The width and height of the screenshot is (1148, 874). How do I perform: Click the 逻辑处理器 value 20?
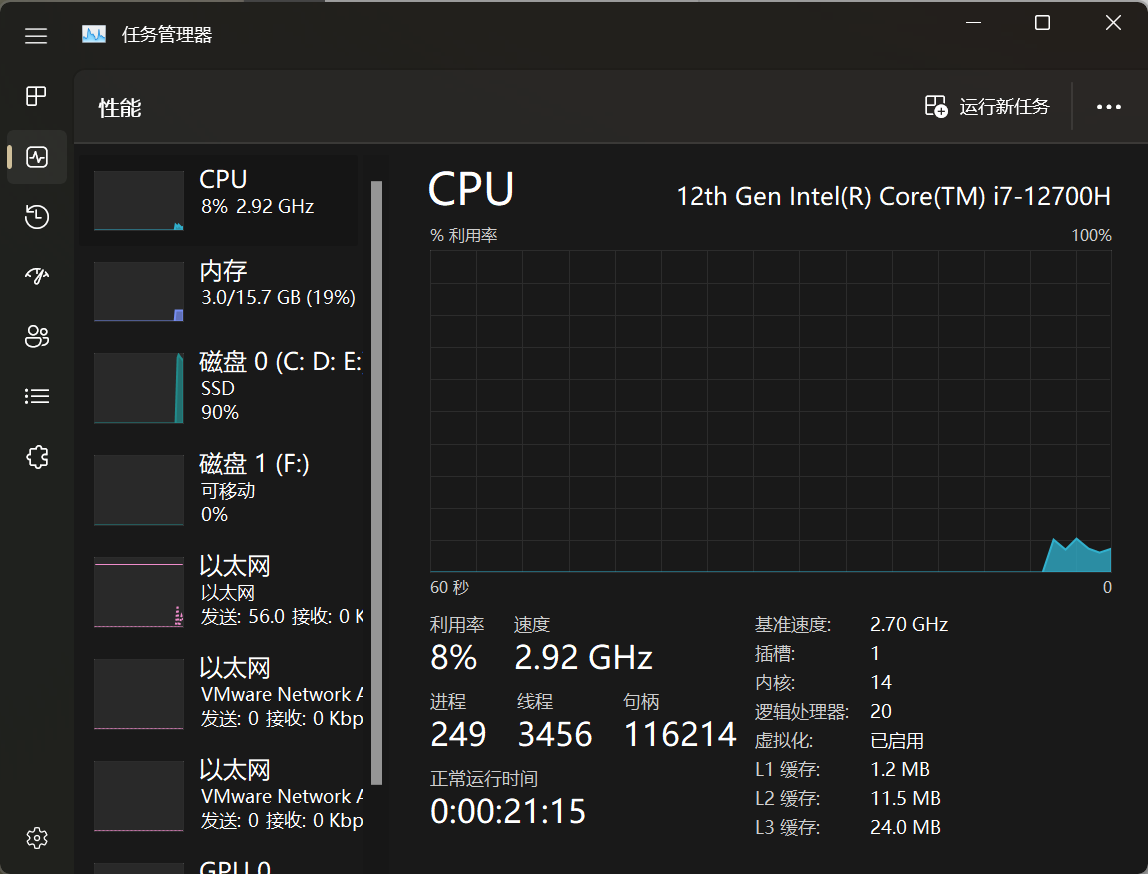pos(881,711)
